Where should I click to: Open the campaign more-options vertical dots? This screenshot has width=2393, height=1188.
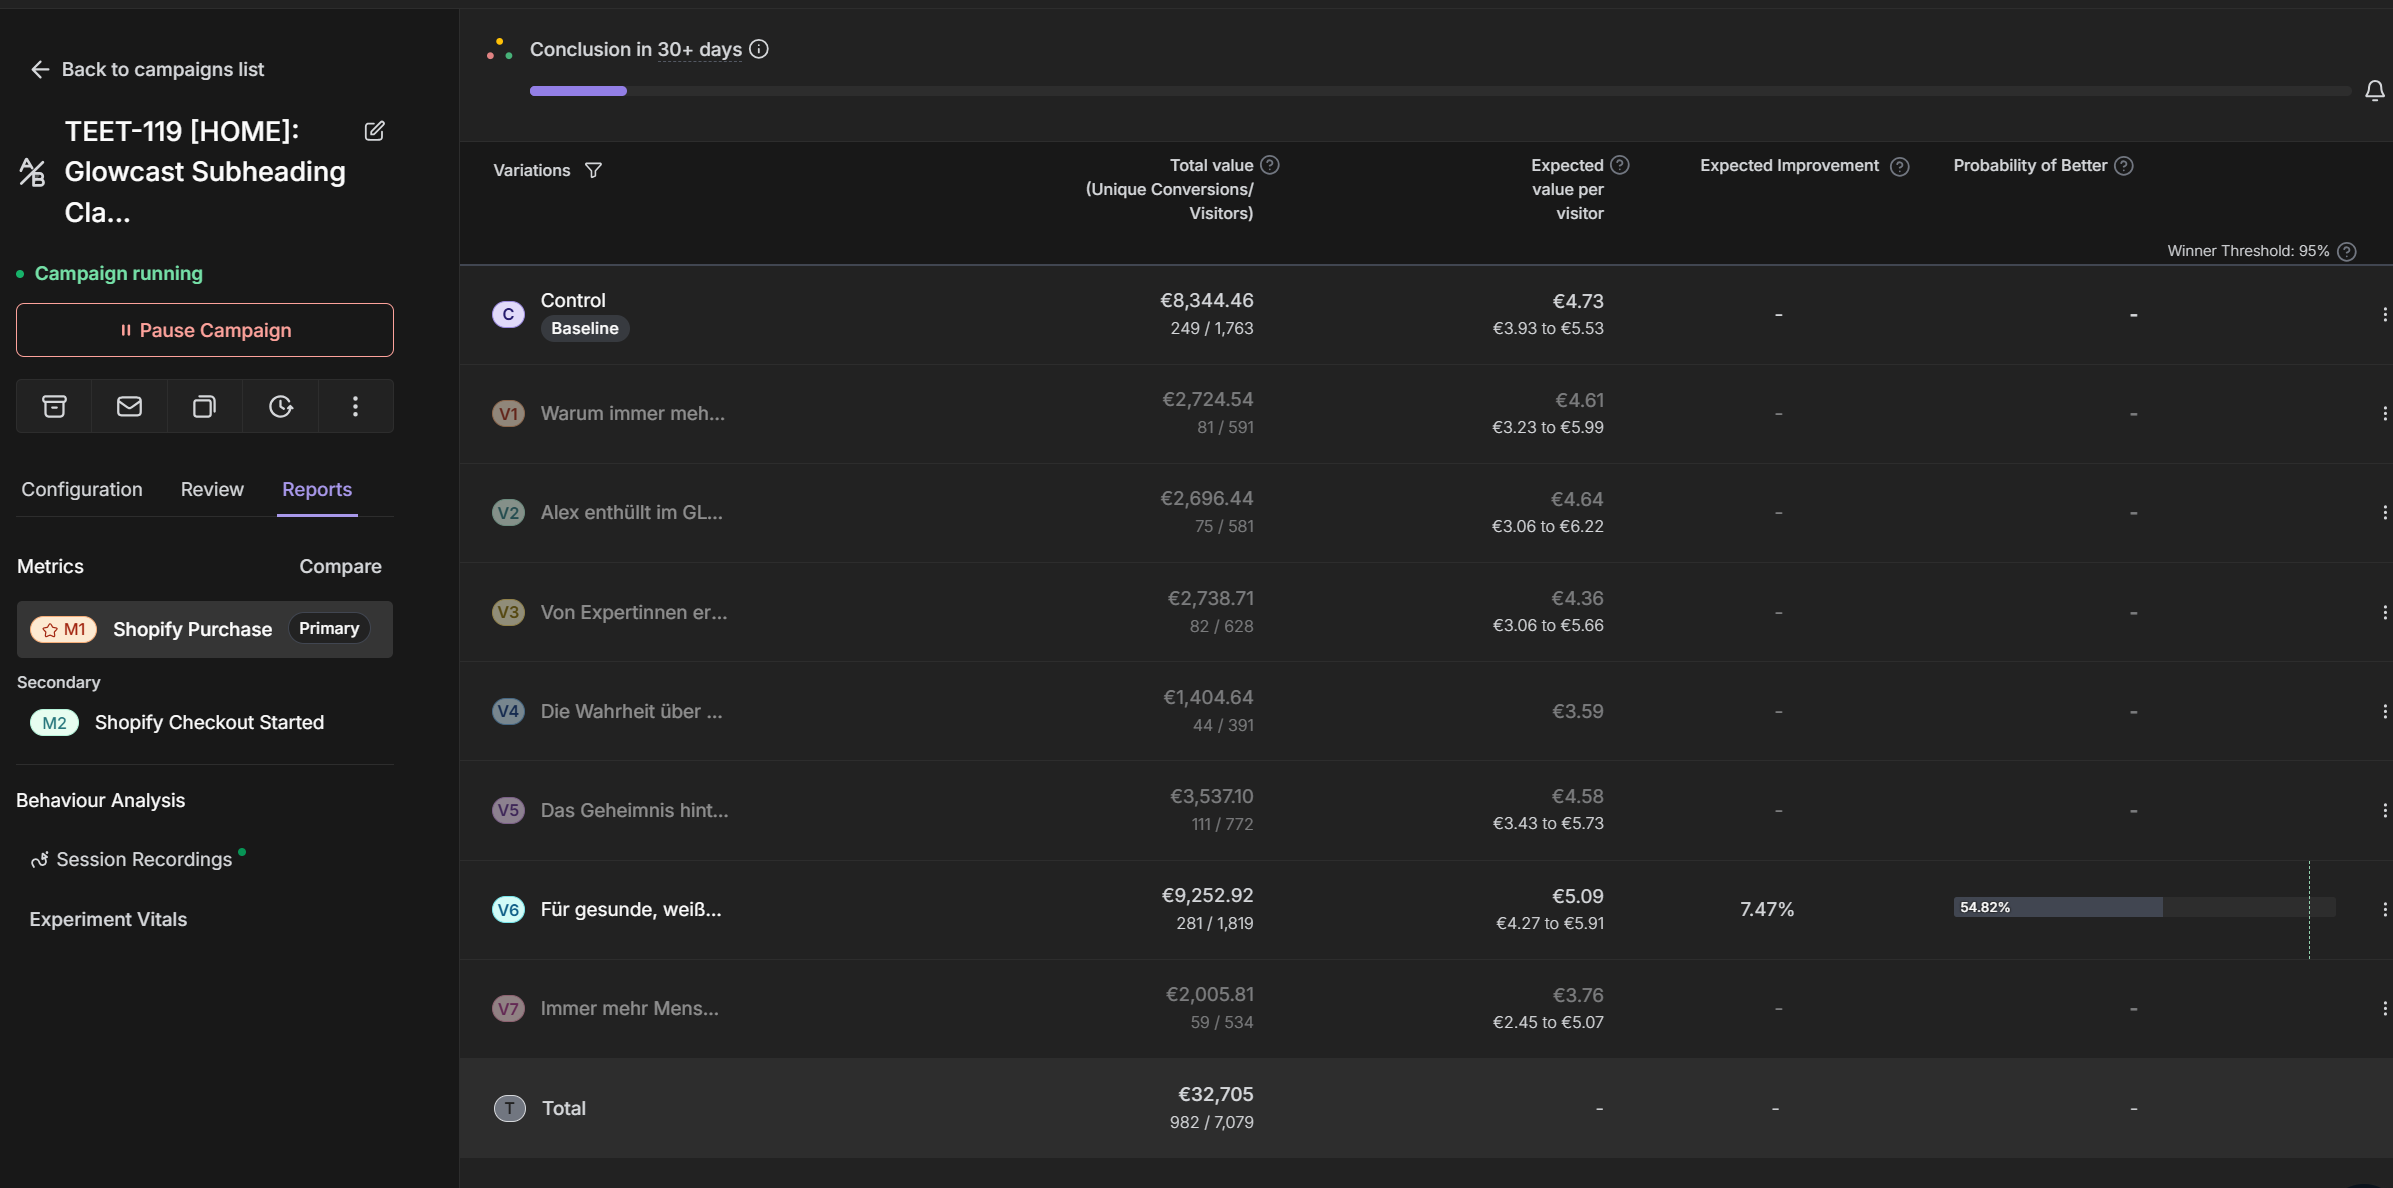355,406
